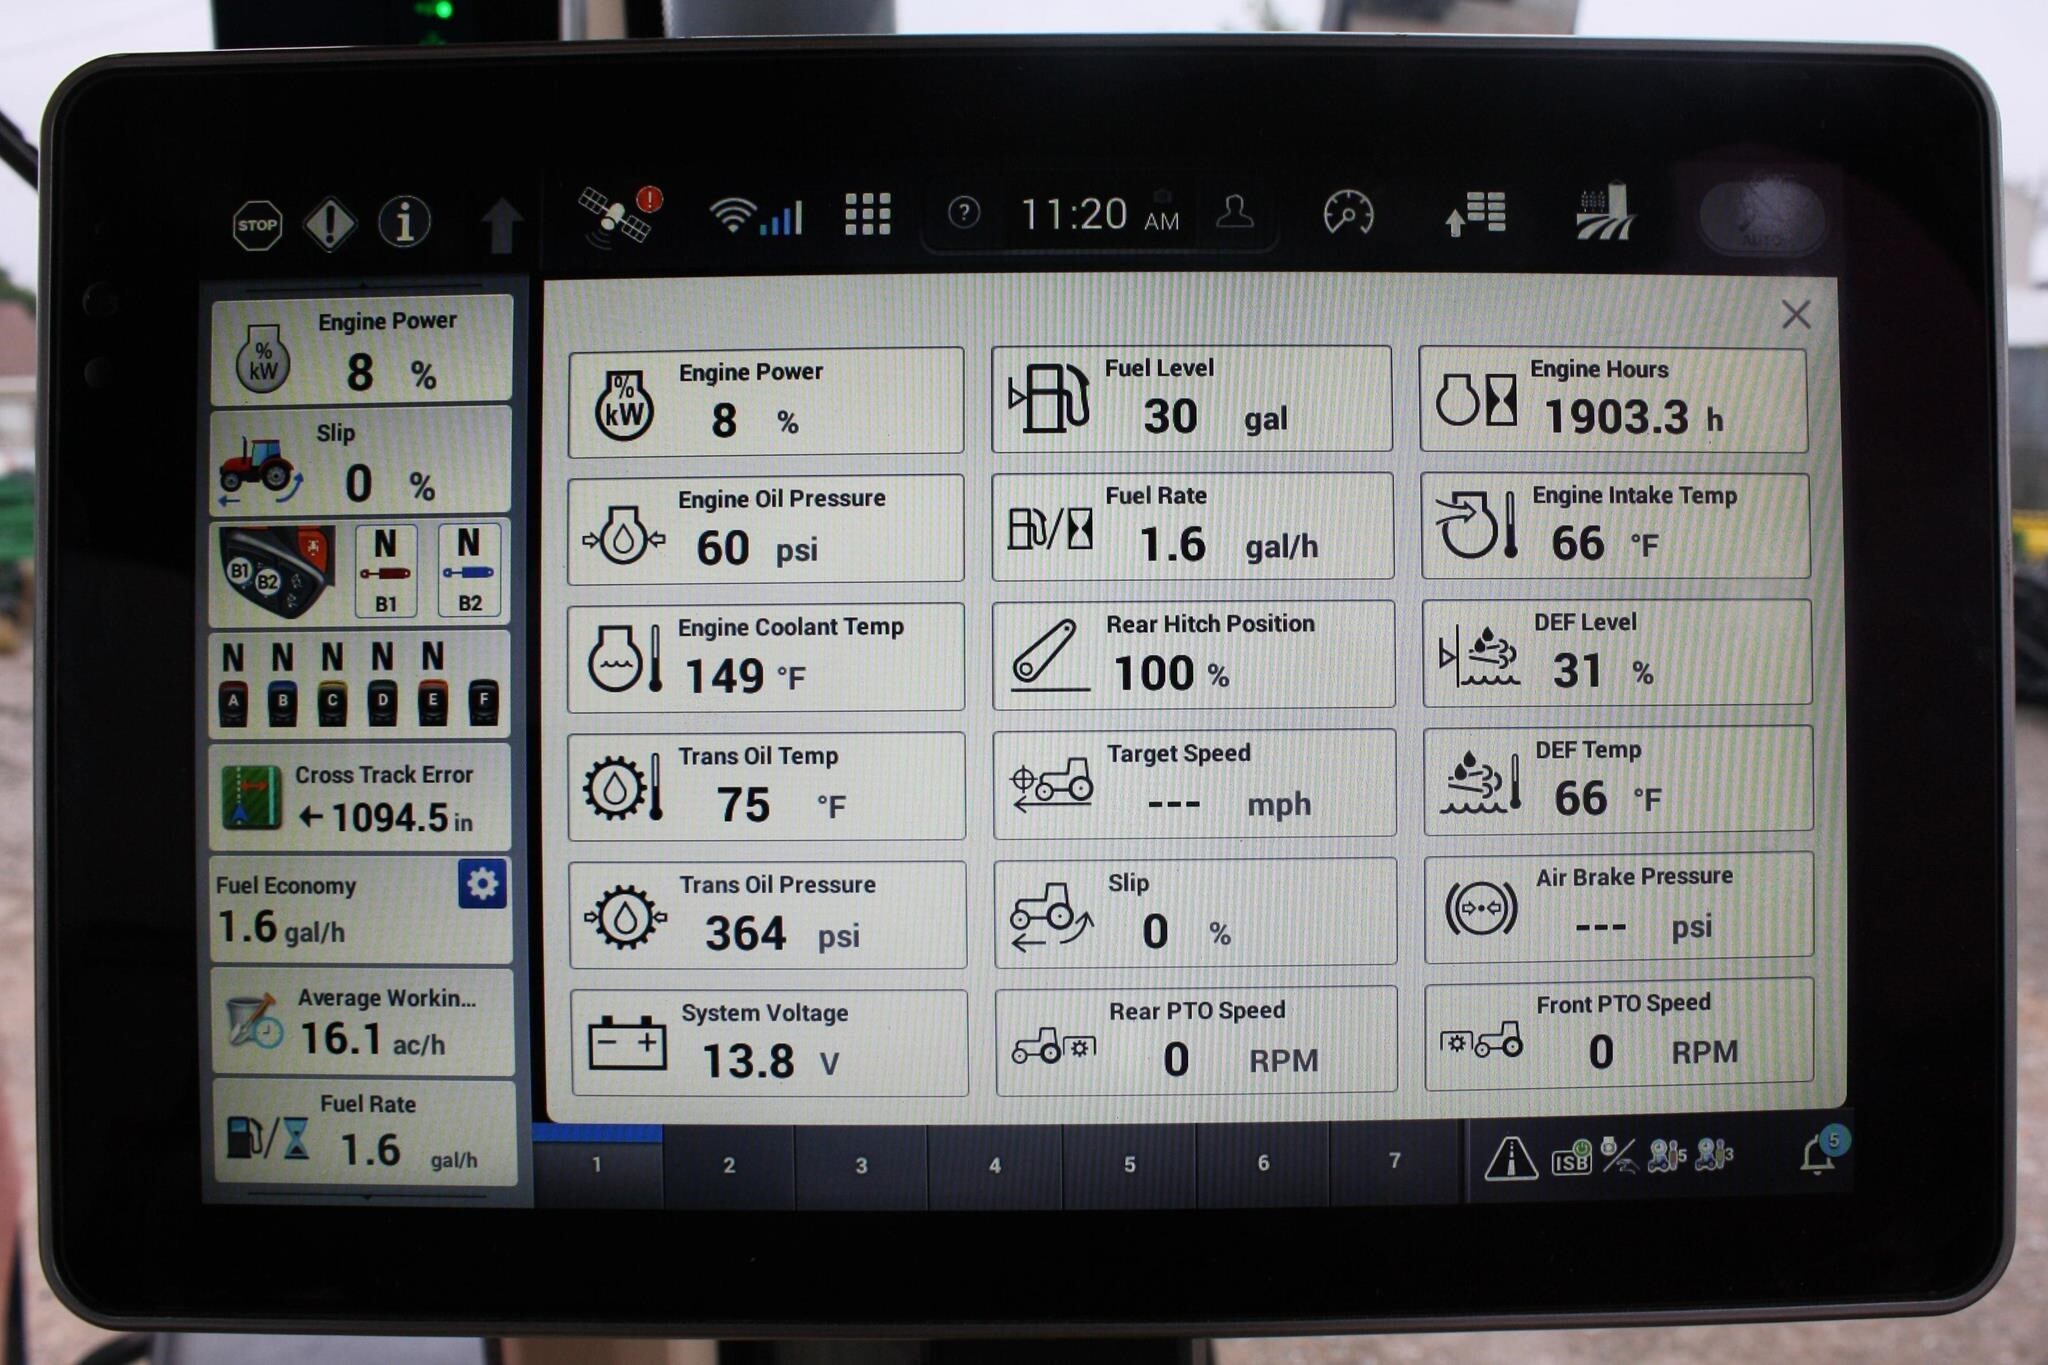Open the field rows guidance icon
2048x1365 pixels.
click(1604, 212)
